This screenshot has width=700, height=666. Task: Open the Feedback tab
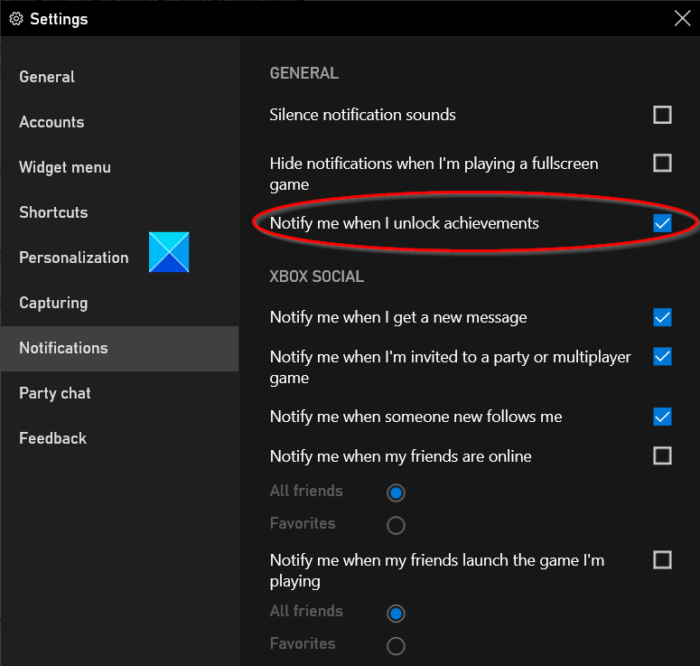pos(53,438)
